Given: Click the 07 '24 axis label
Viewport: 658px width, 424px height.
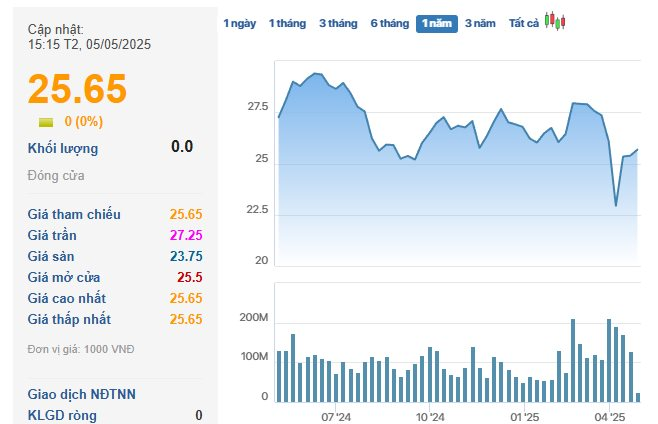Looking at the screenshot, I should tap(336, 417).
